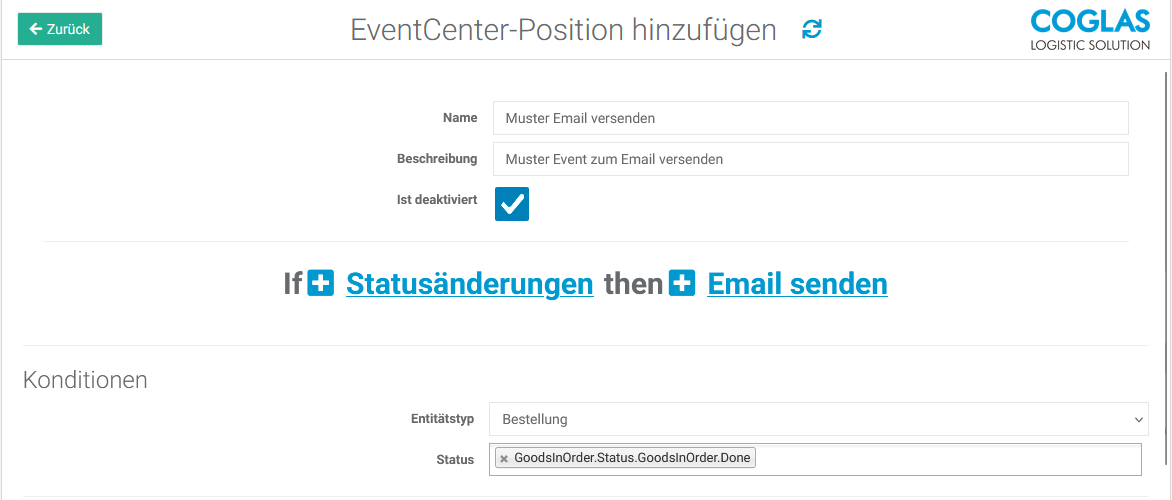Viewport: 1172px width, 500px height.
Task: Focus the Name text field
Action: [810, 118]
